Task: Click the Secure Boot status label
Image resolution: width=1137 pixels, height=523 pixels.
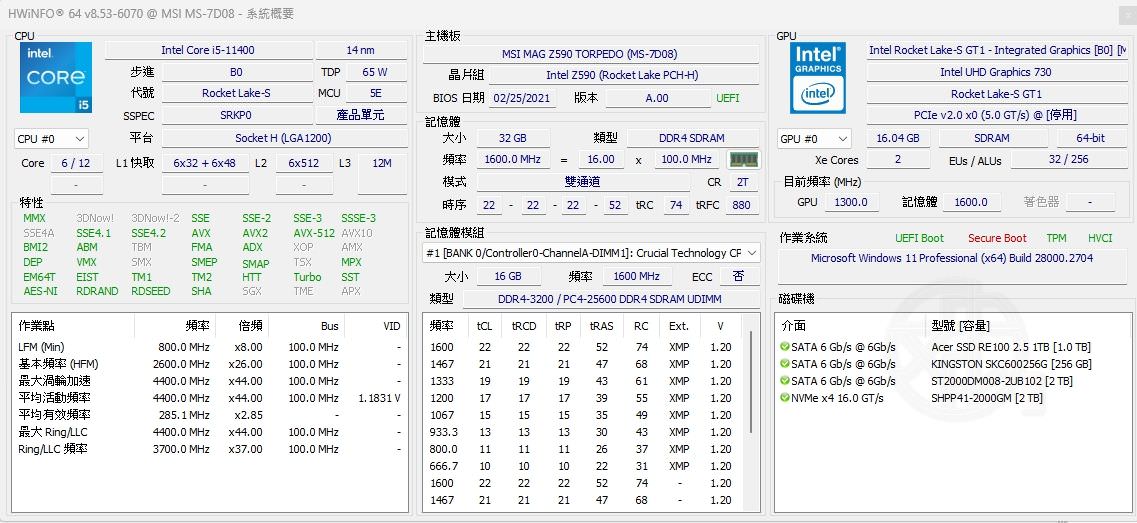Action: click(997, 238)
